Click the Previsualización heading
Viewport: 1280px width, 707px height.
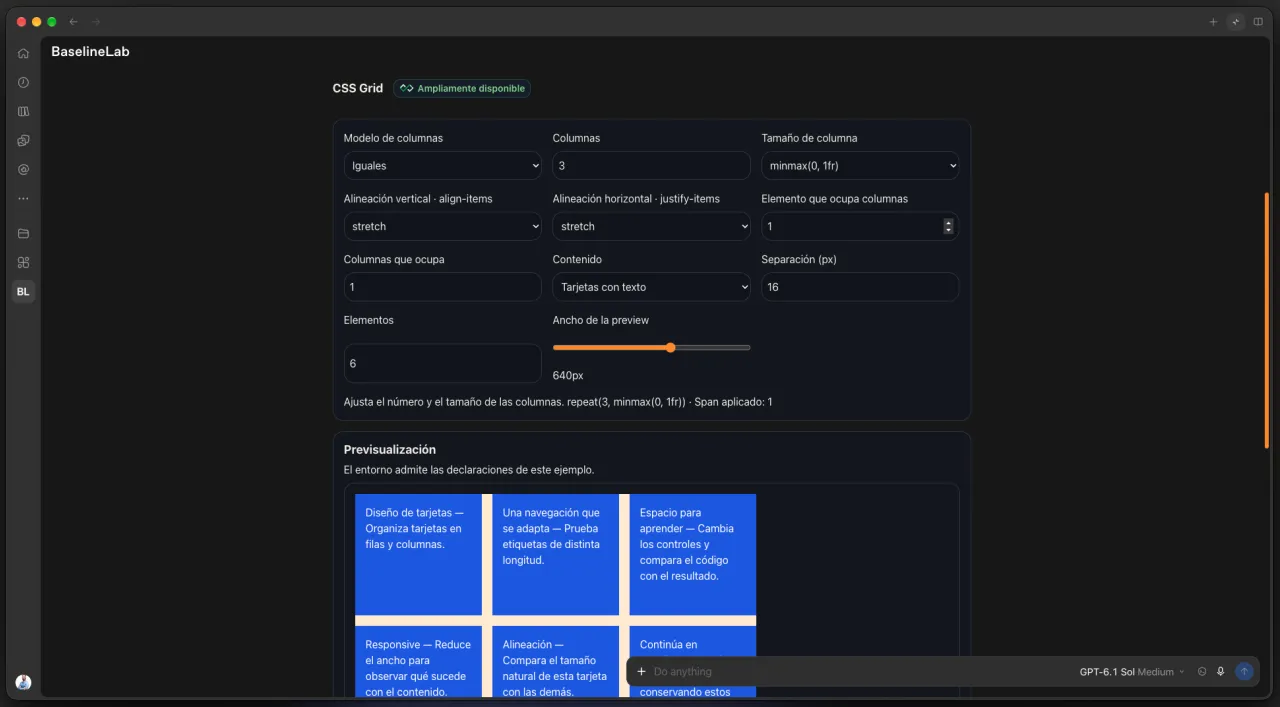point(390,450)
